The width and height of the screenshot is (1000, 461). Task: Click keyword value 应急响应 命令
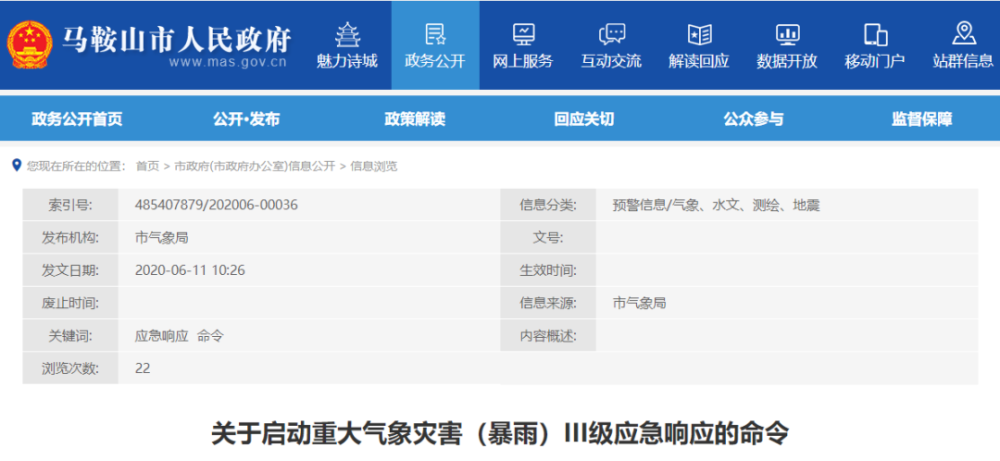tap(179, 336)
